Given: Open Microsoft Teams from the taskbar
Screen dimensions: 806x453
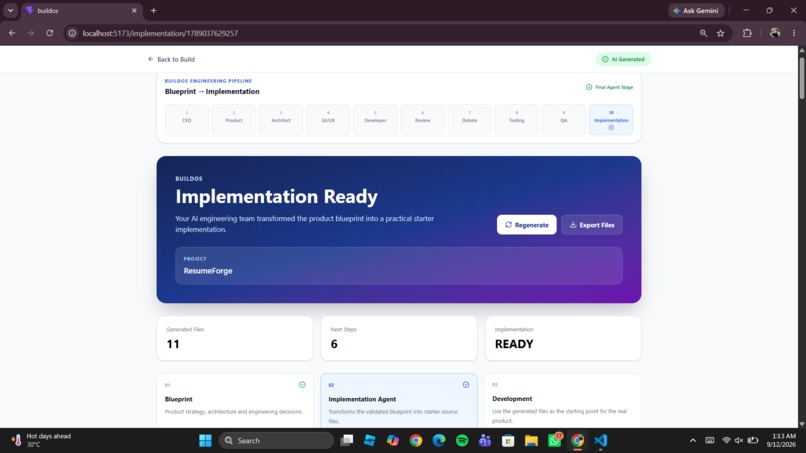Looking at the screenshot, I should (x=485, y=441).
